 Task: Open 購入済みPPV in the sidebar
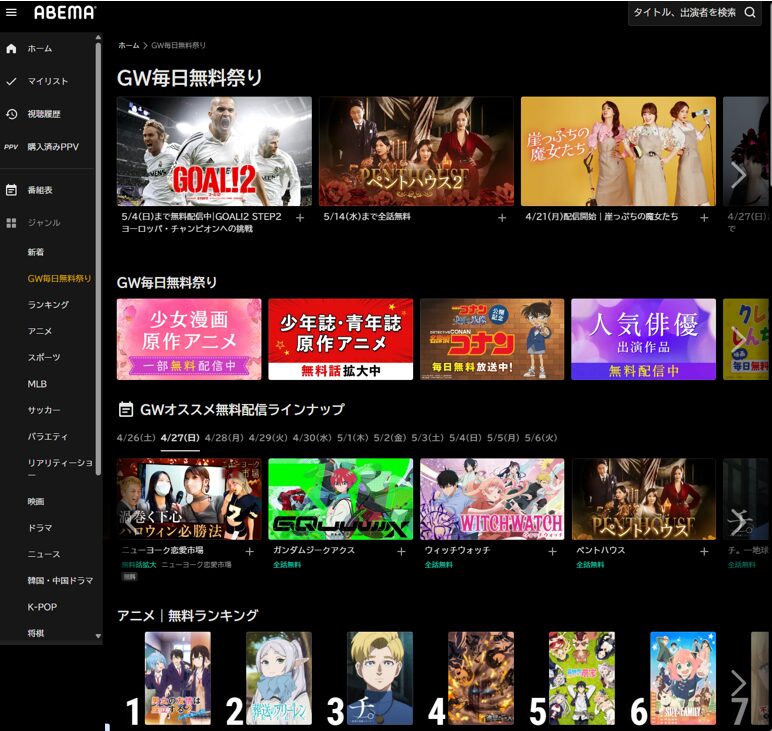coord(53,147)
